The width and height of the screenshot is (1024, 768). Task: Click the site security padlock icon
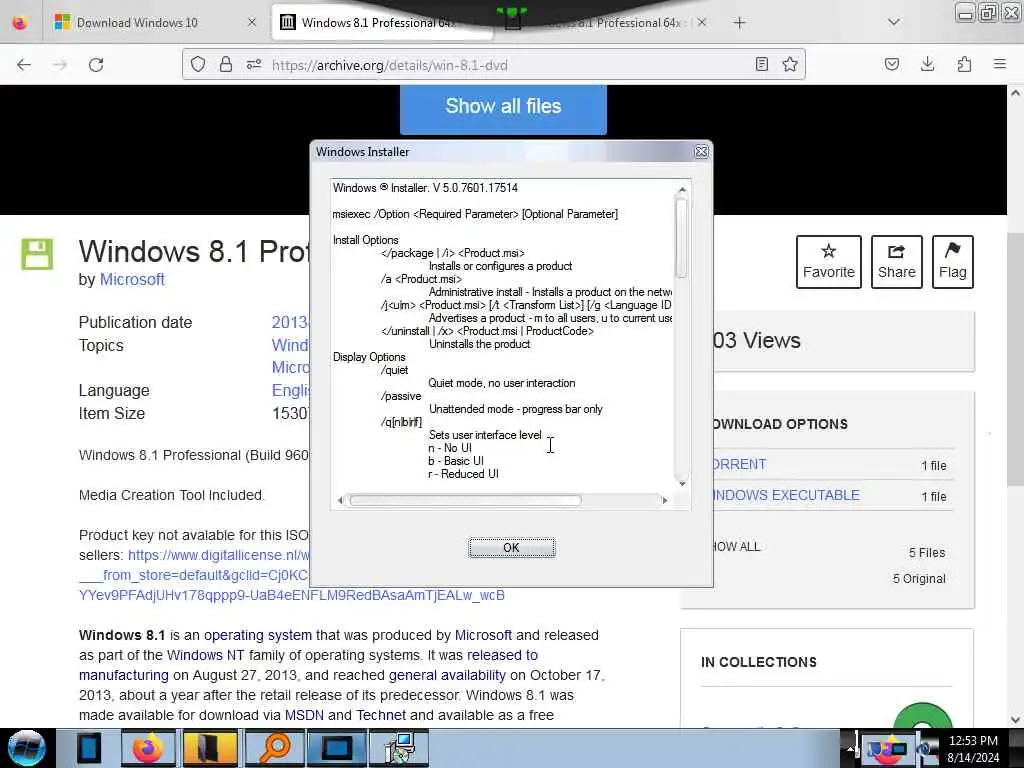coord(226,64)
